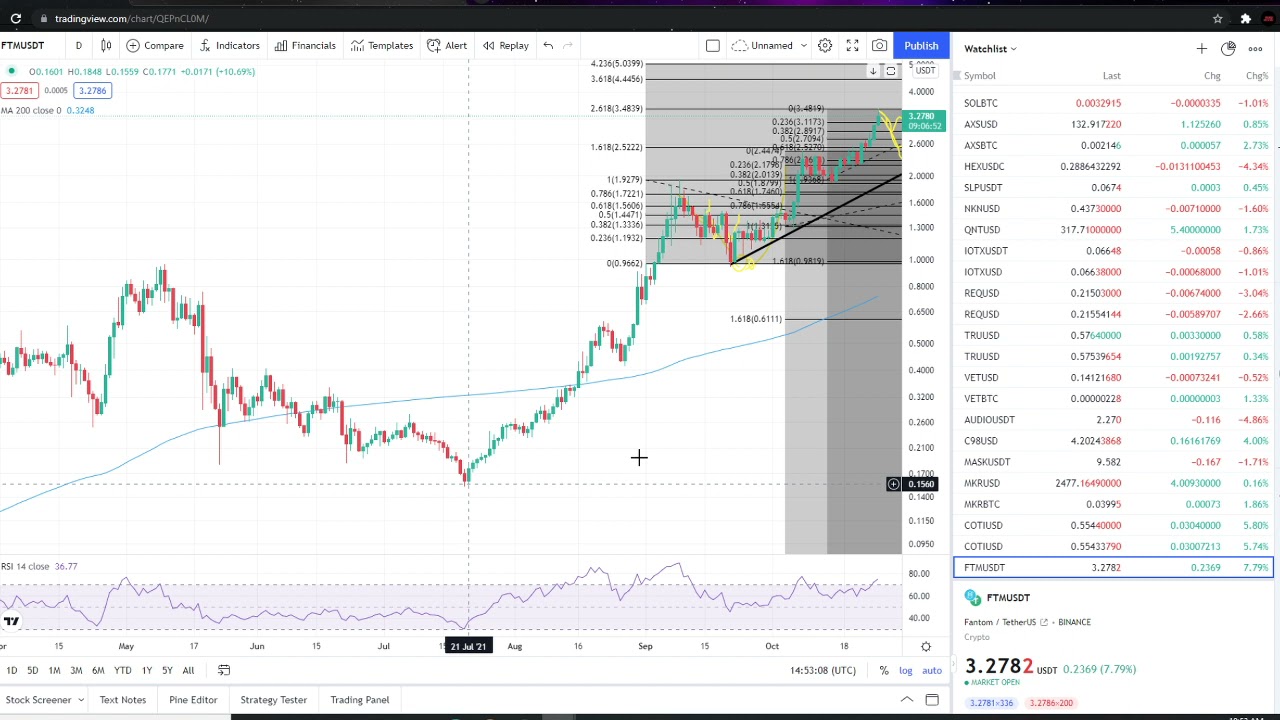Open browser extensions puzzle icon
The image size is (1280, 720).
1245,18
